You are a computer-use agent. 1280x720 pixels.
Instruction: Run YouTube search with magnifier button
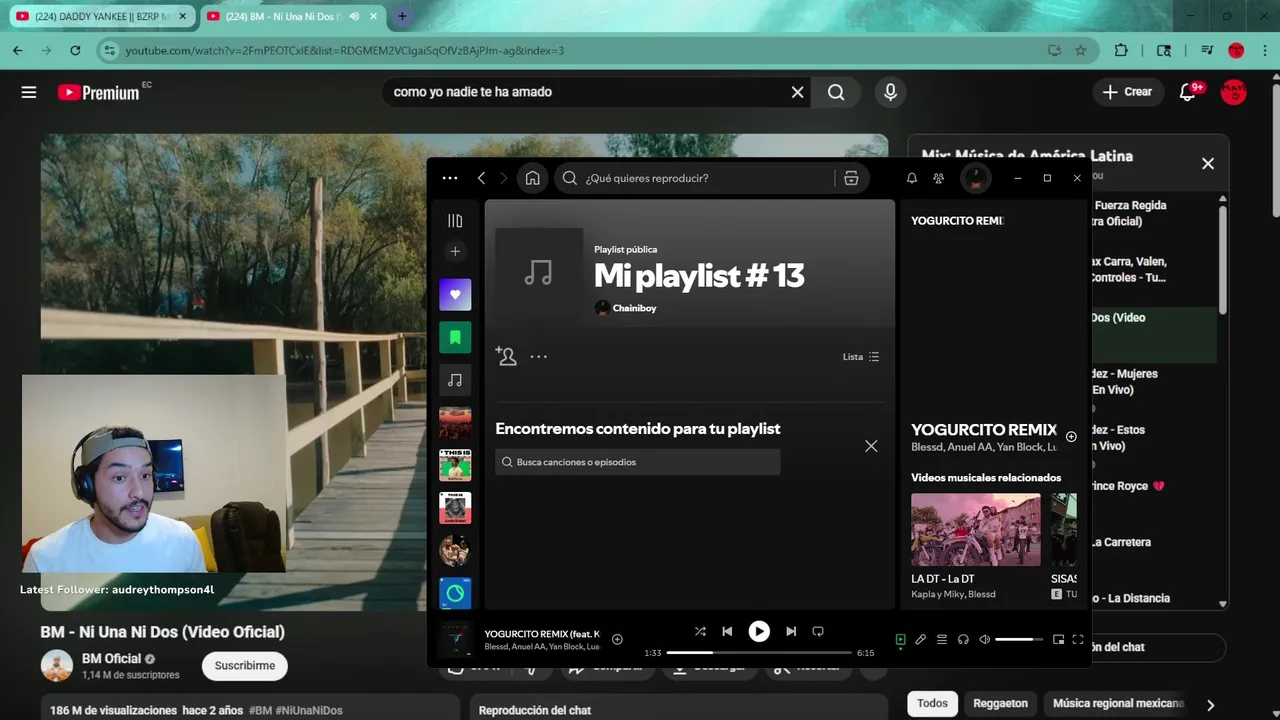(836, 92)
